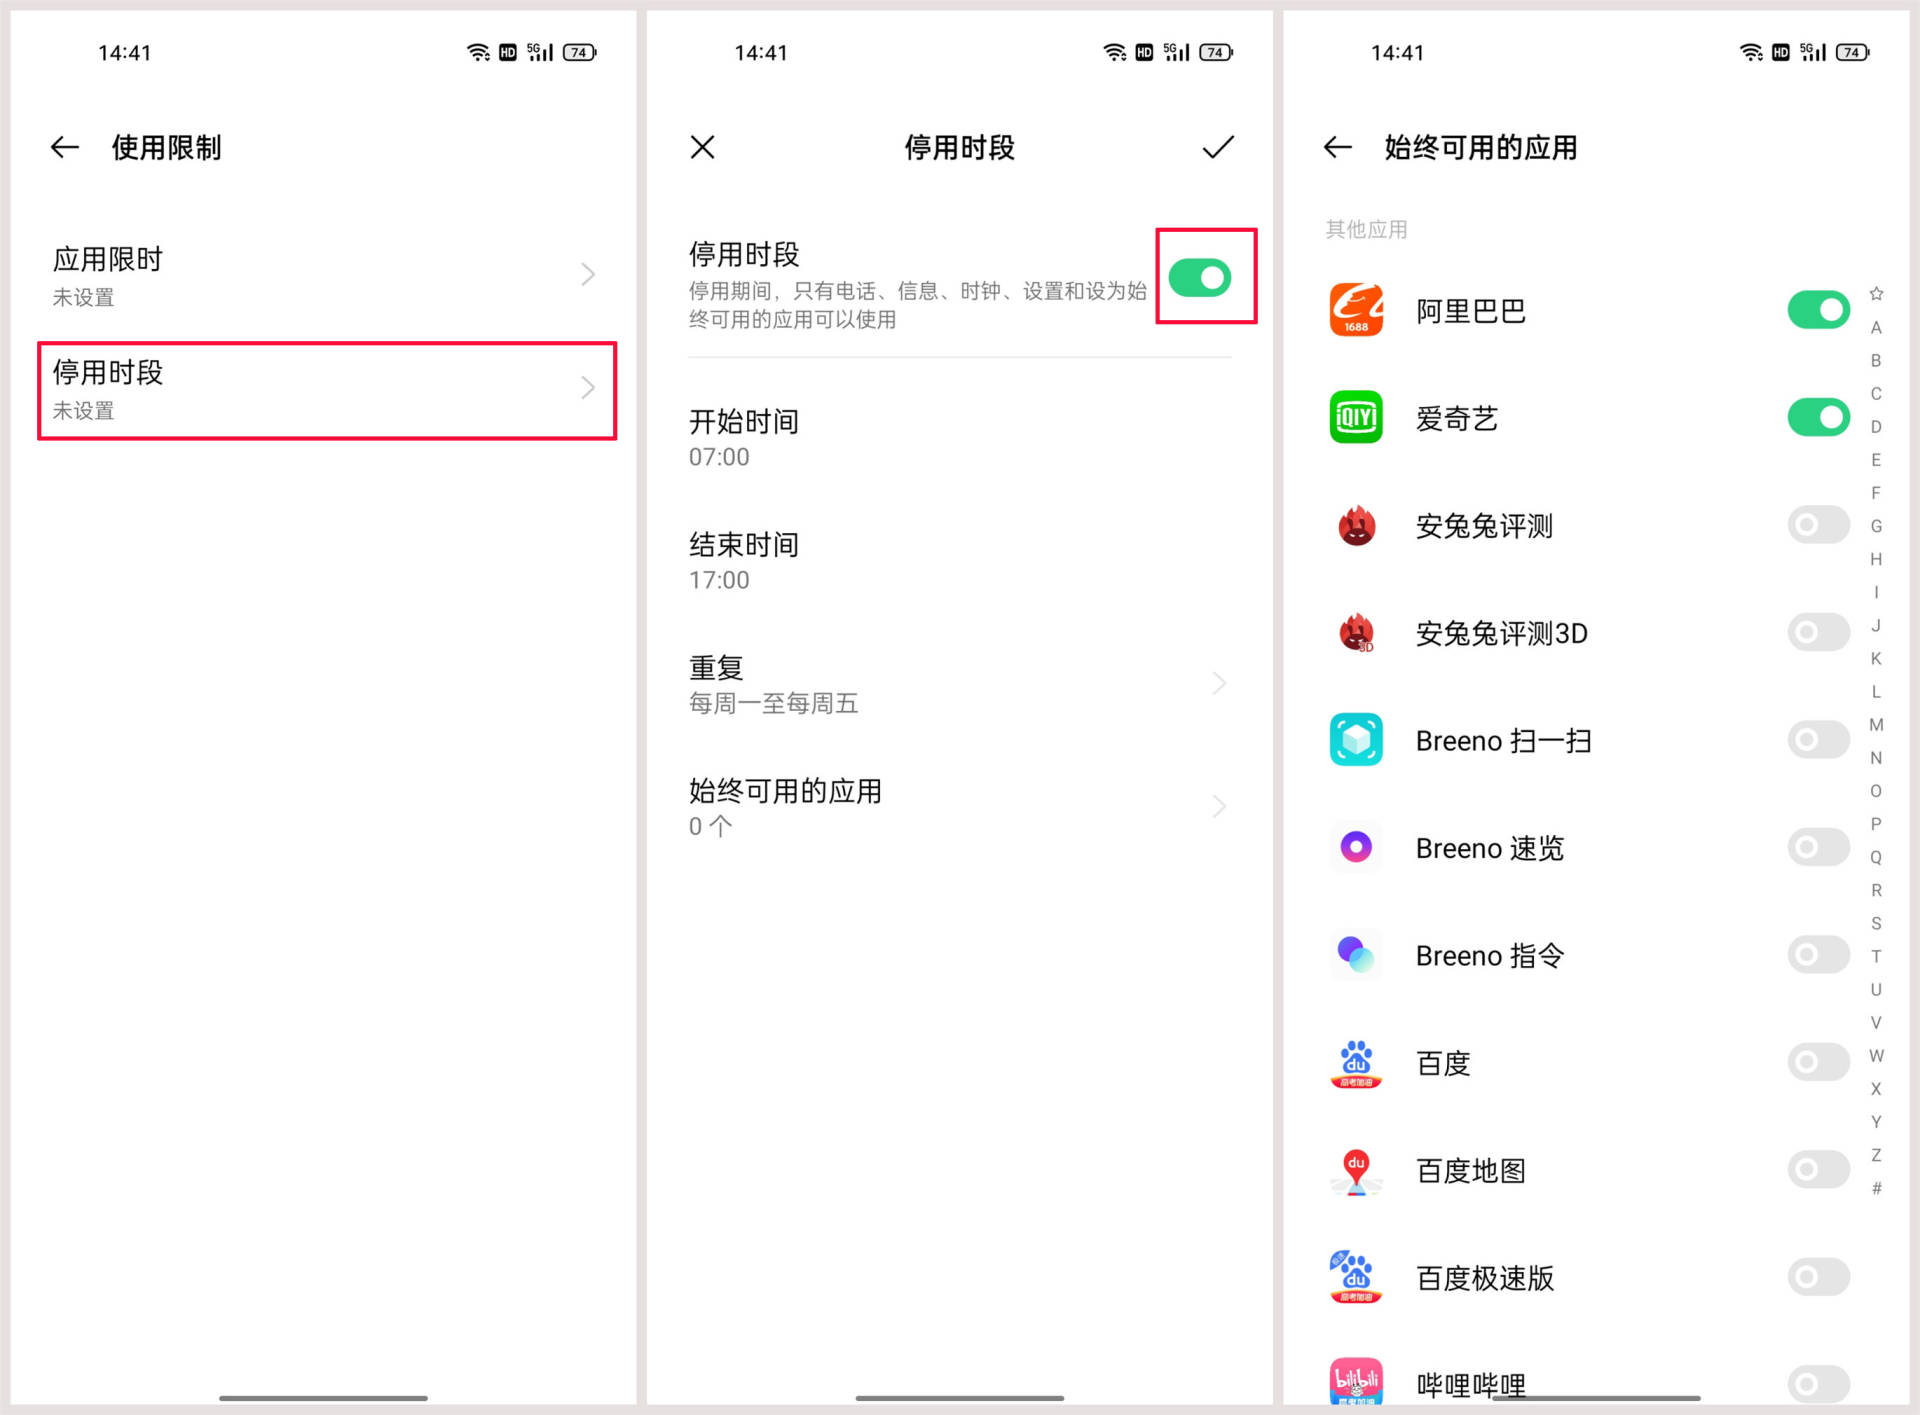Open the 安兔兔评测3D app icon
This screenshot has width=1920, height=1415.
point(1355,633)
